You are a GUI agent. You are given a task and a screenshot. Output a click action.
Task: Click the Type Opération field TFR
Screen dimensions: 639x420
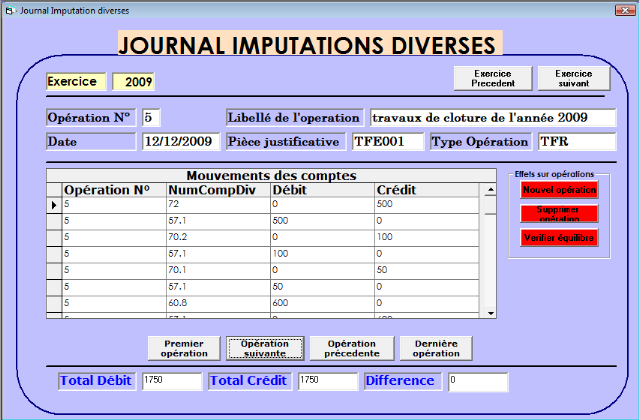point(577,142)
